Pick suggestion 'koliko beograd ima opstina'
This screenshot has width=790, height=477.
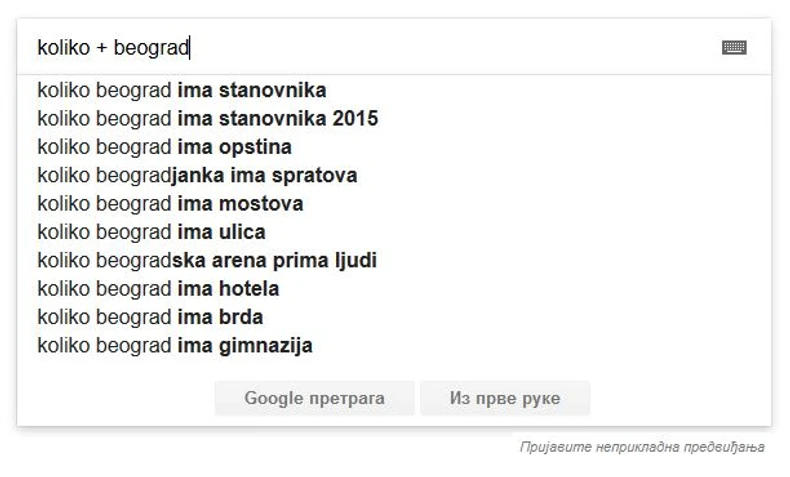pyautogui.click(x=164, y=147)
